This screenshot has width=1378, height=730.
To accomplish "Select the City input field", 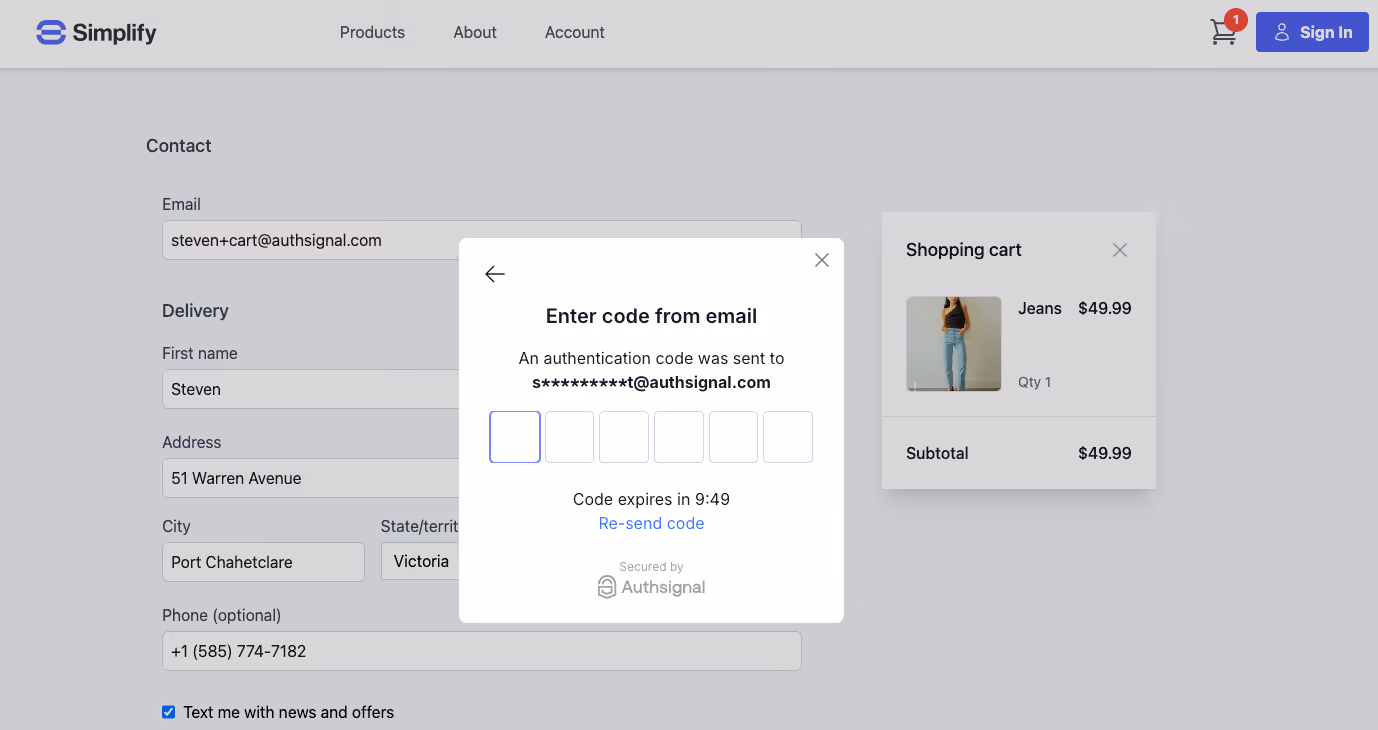I will (x=263, y=562).
